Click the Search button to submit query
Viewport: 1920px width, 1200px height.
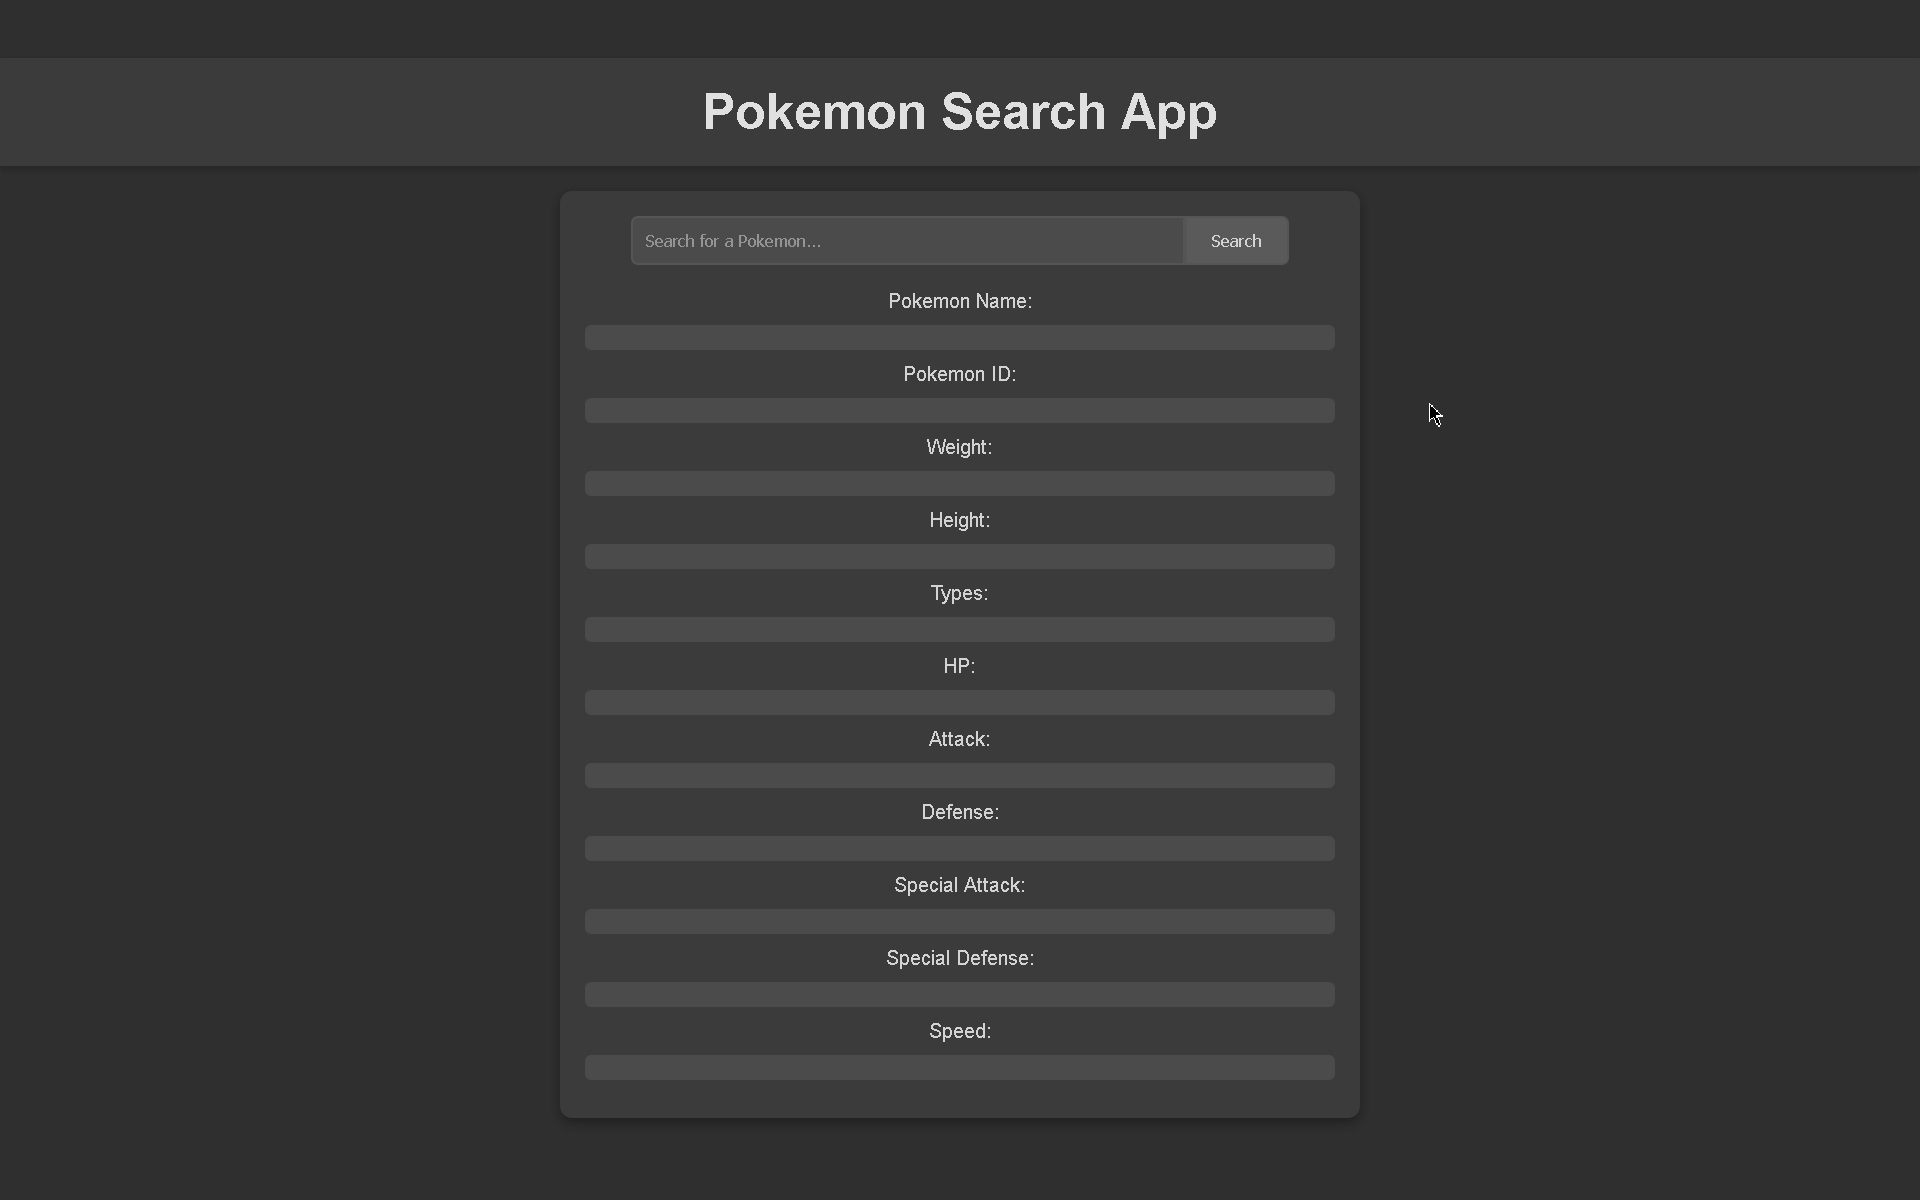point(1234,241)
